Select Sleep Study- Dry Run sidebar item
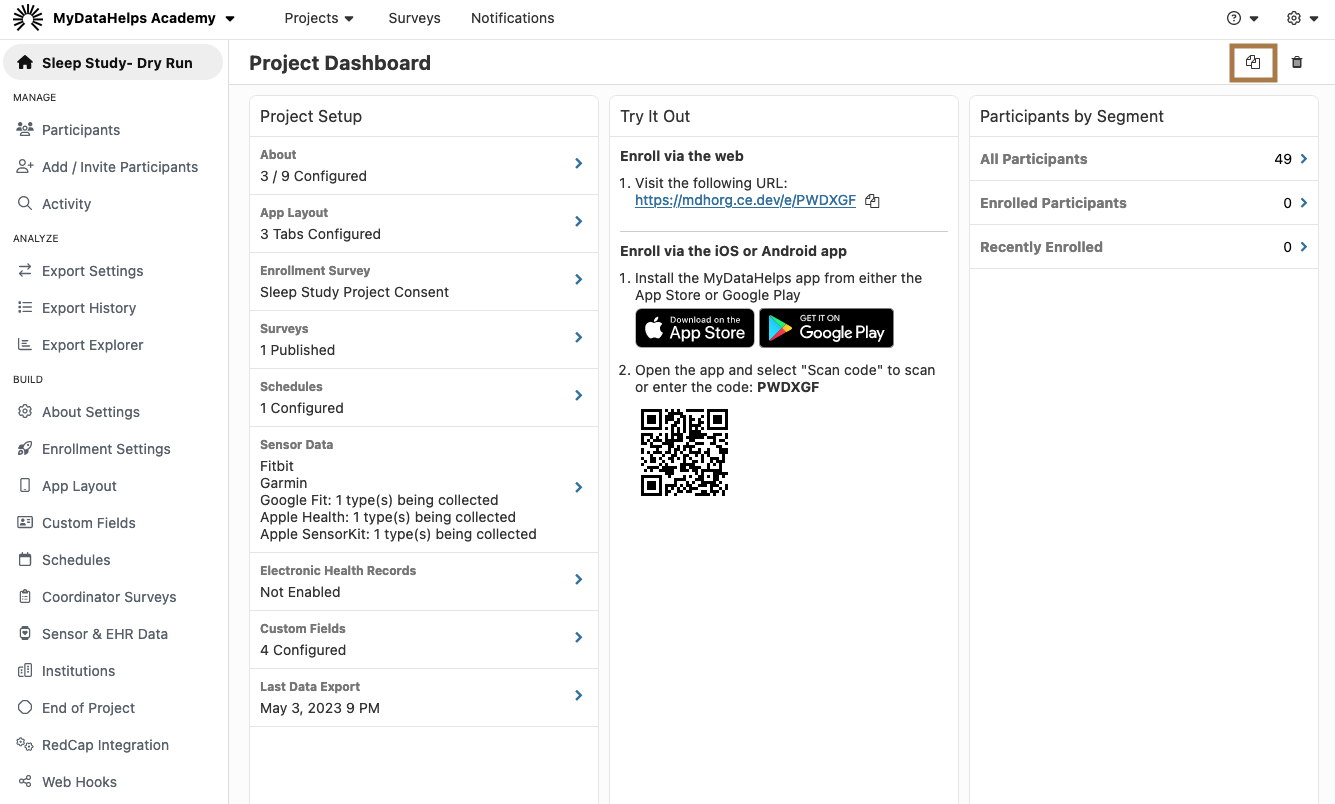The height and width of the screenshot is (804, 1335). pyautogui.click(x=113, y=62)
